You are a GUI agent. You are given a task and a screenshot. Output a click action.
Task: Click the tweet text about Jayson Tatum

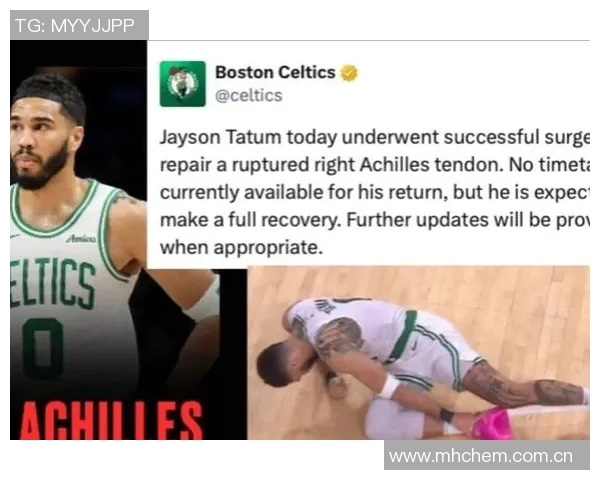coord(374,192)
